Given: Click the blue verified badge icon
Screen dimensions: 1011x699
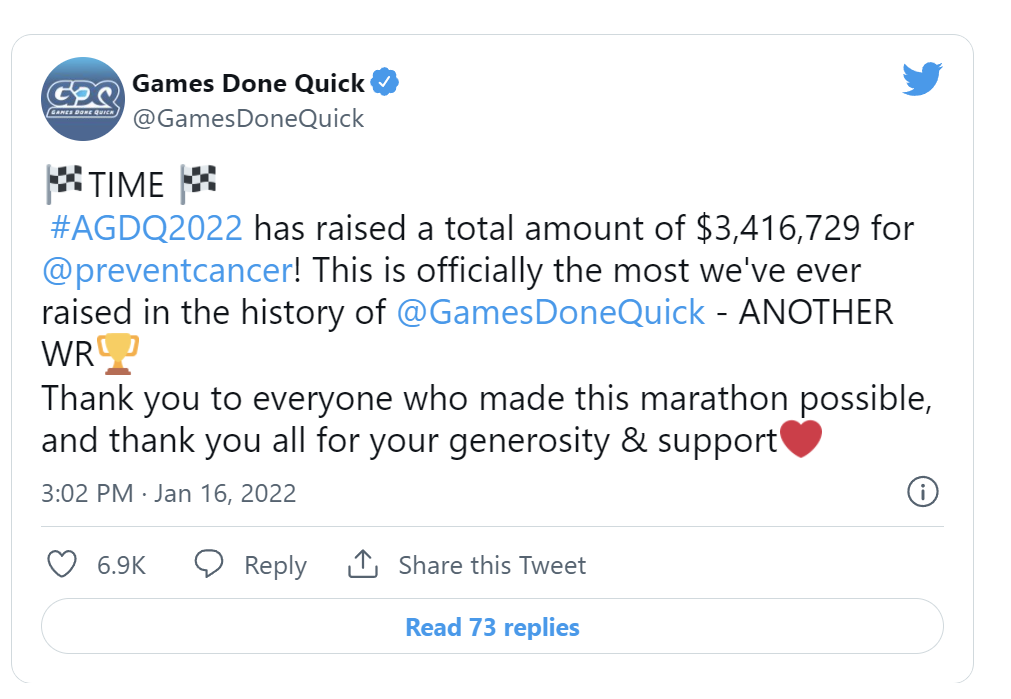Looking at the screenshot, I should 385,83.
